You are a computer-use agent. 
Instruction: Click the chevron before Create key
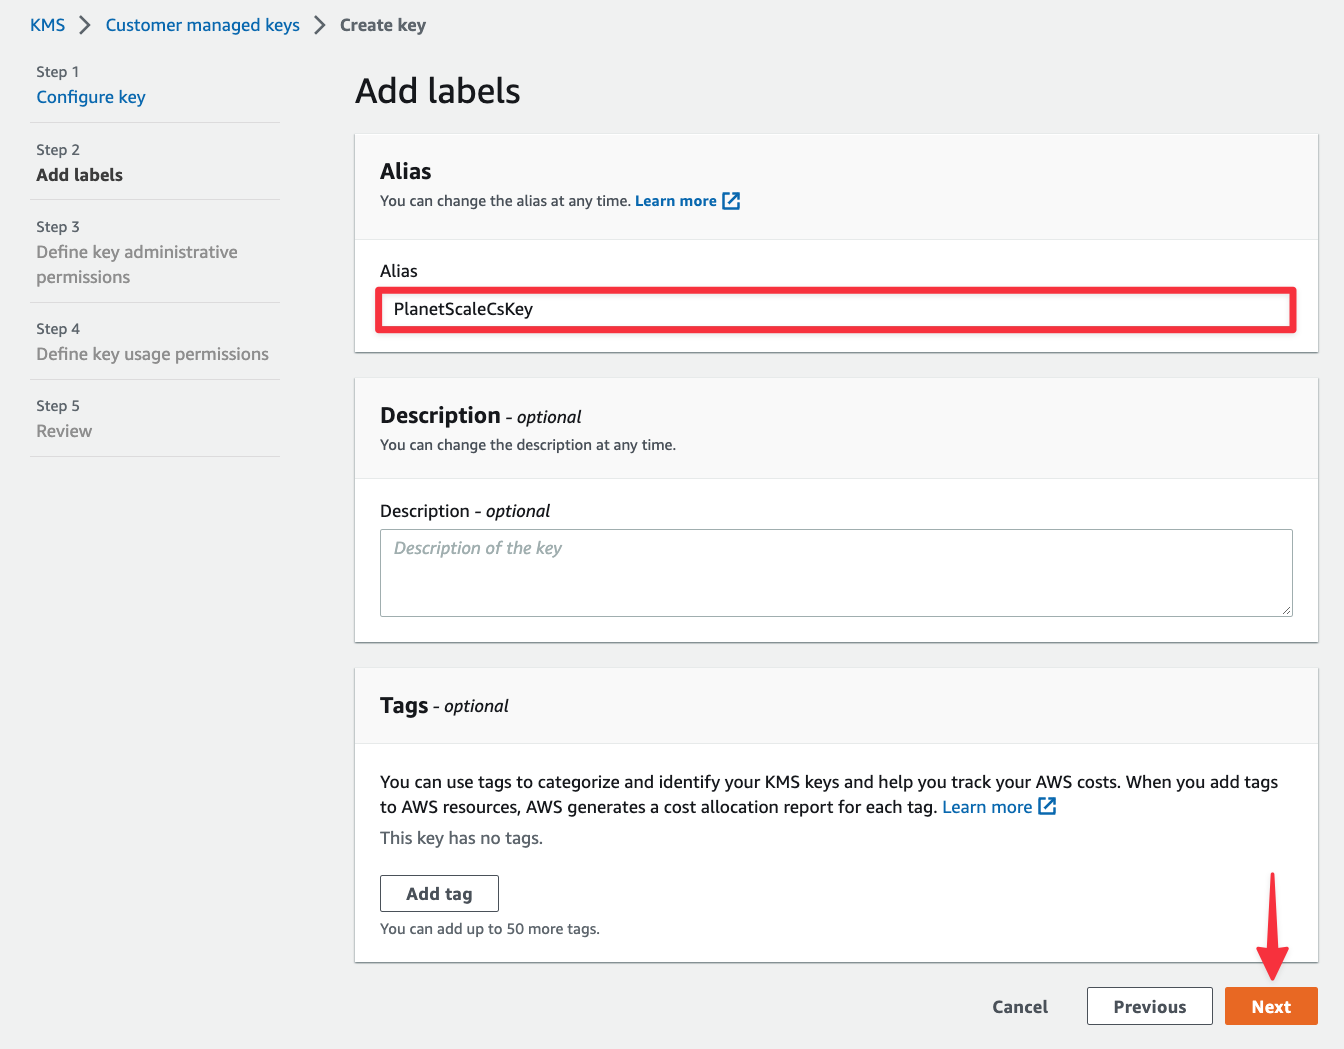click(x=320, y=25)
